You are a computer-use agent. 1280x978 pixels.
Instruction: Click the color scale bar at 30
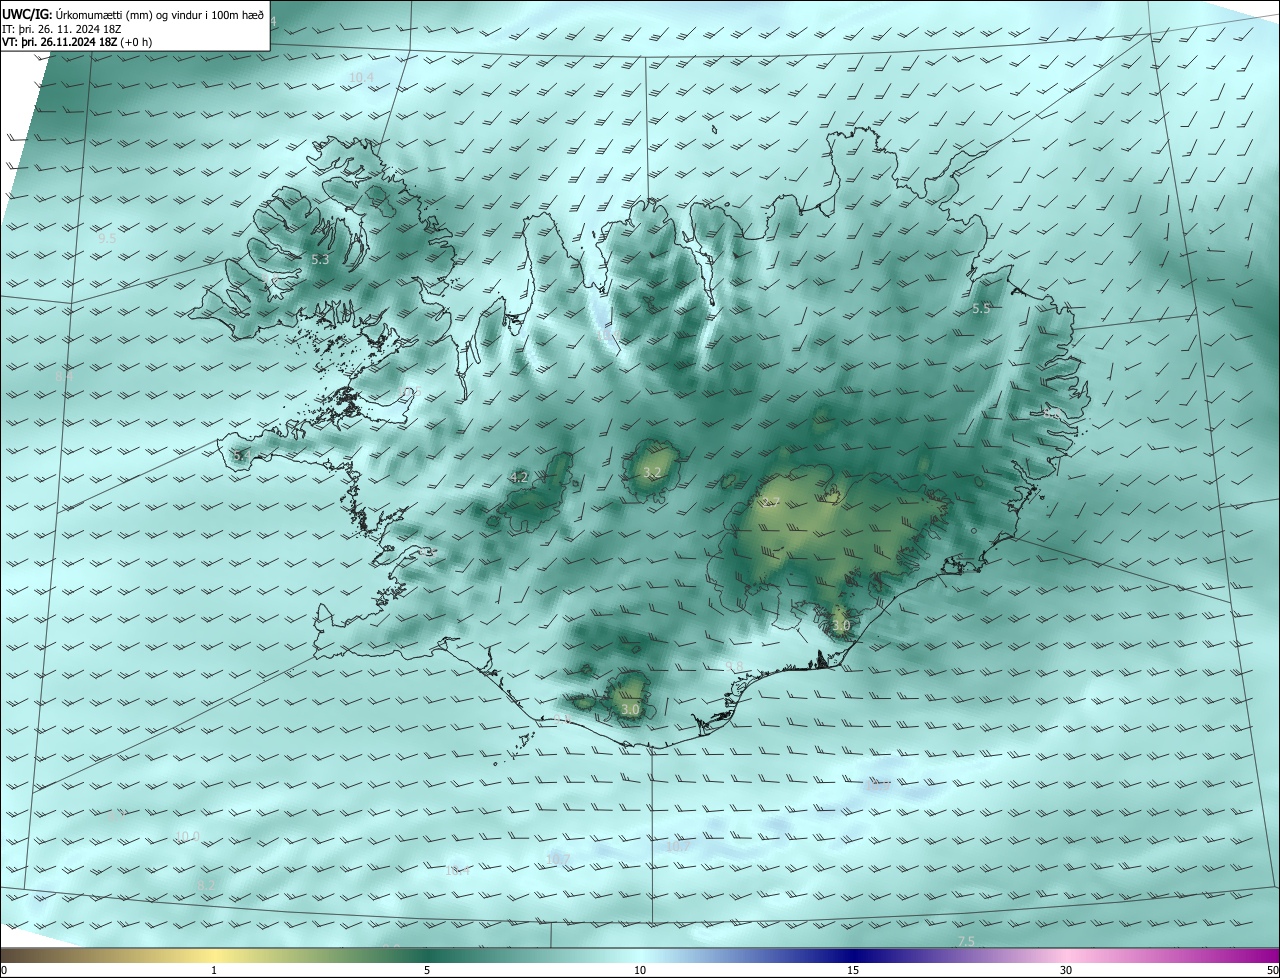pos(1066,970)
